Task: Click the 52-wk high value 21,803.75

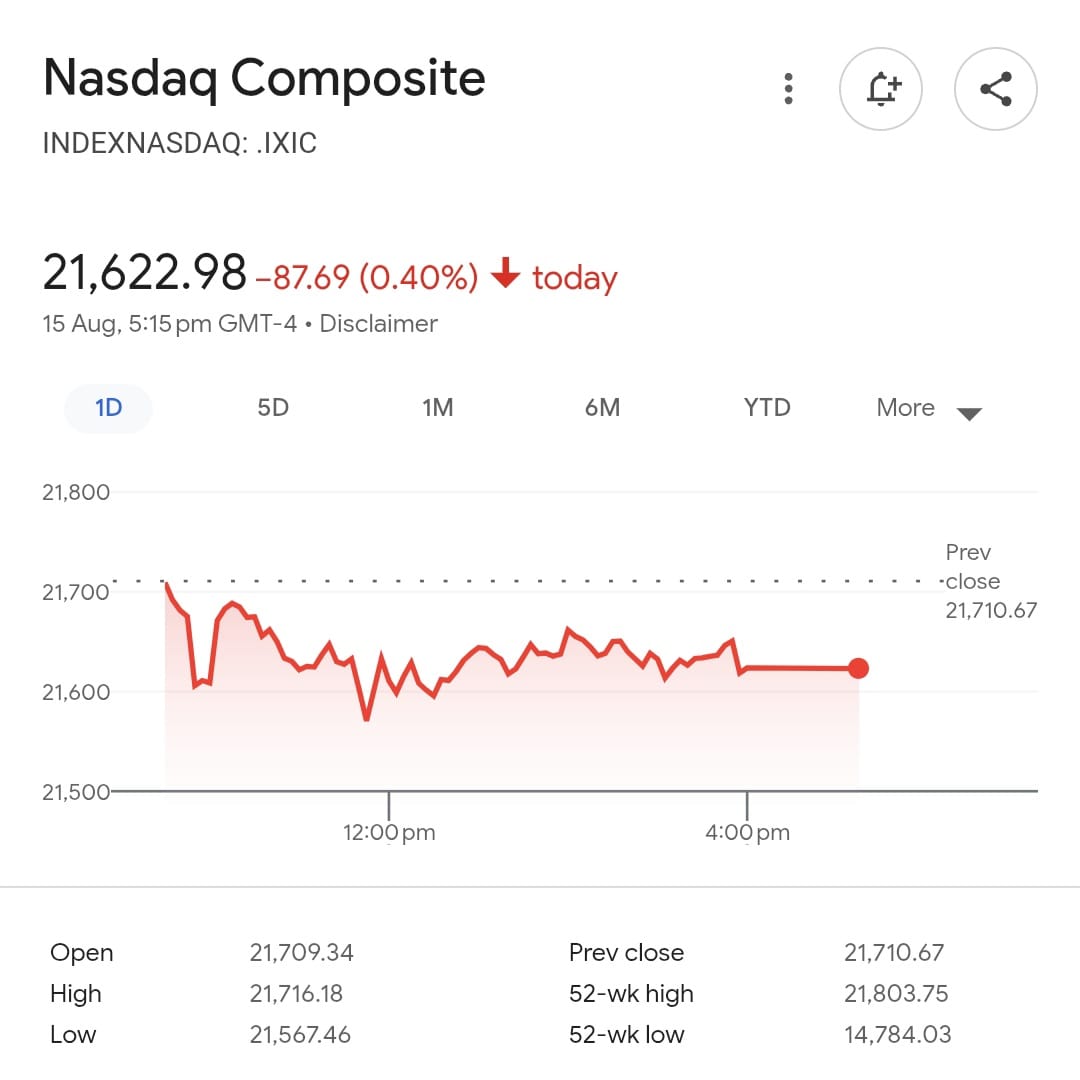Action: tap(896, 994)
